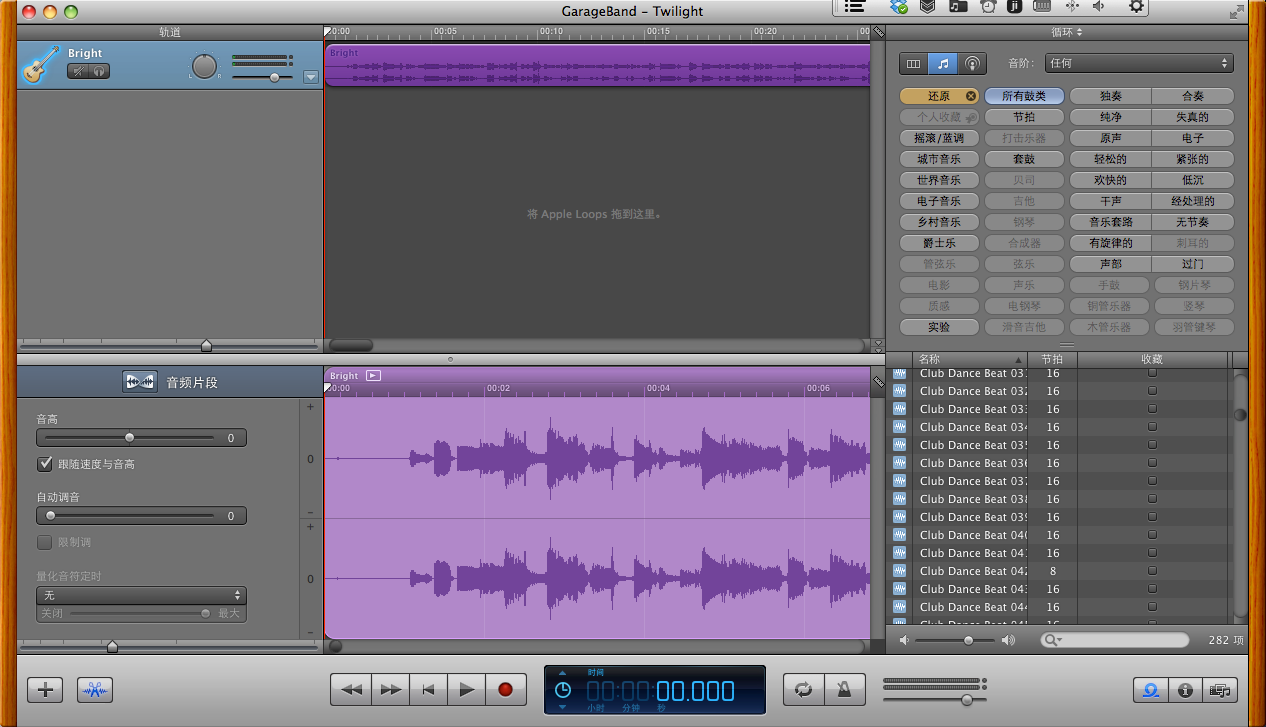This screenshot has height=727, width=1266.
Task: Mute the Bright track
Action: tap(77, 71)
